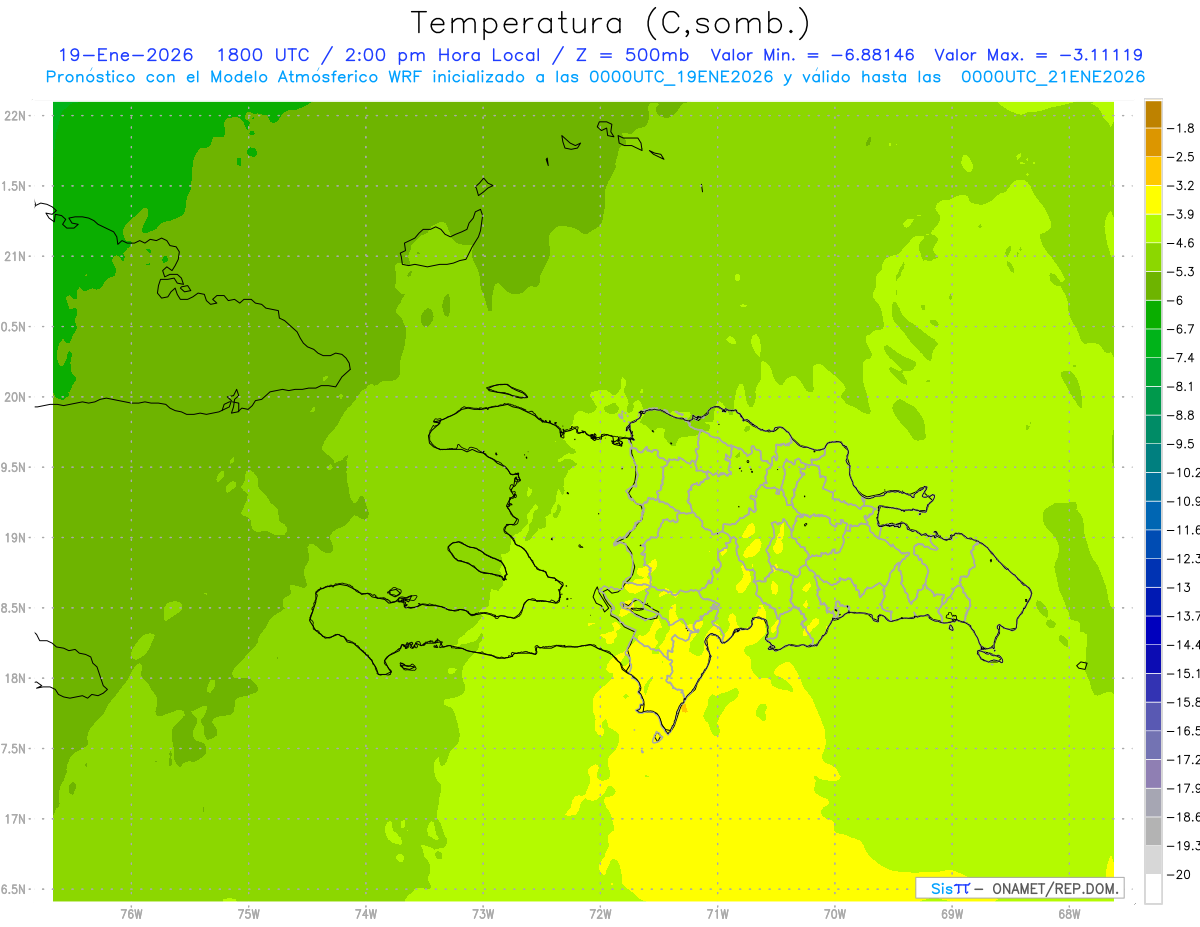This screenshot has width=1200, height=927.
Task: Click the "18N" latitude label
Action: pos(17,679)
